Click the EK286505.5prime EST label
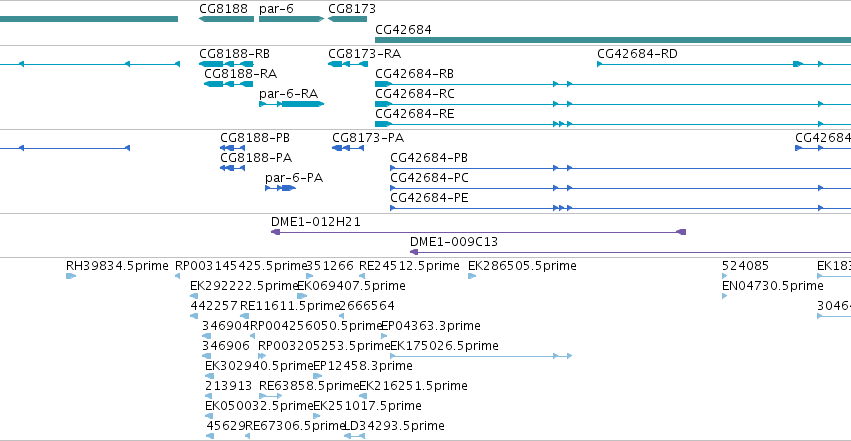Screen dimensions: 851x441 pos(522,266)
